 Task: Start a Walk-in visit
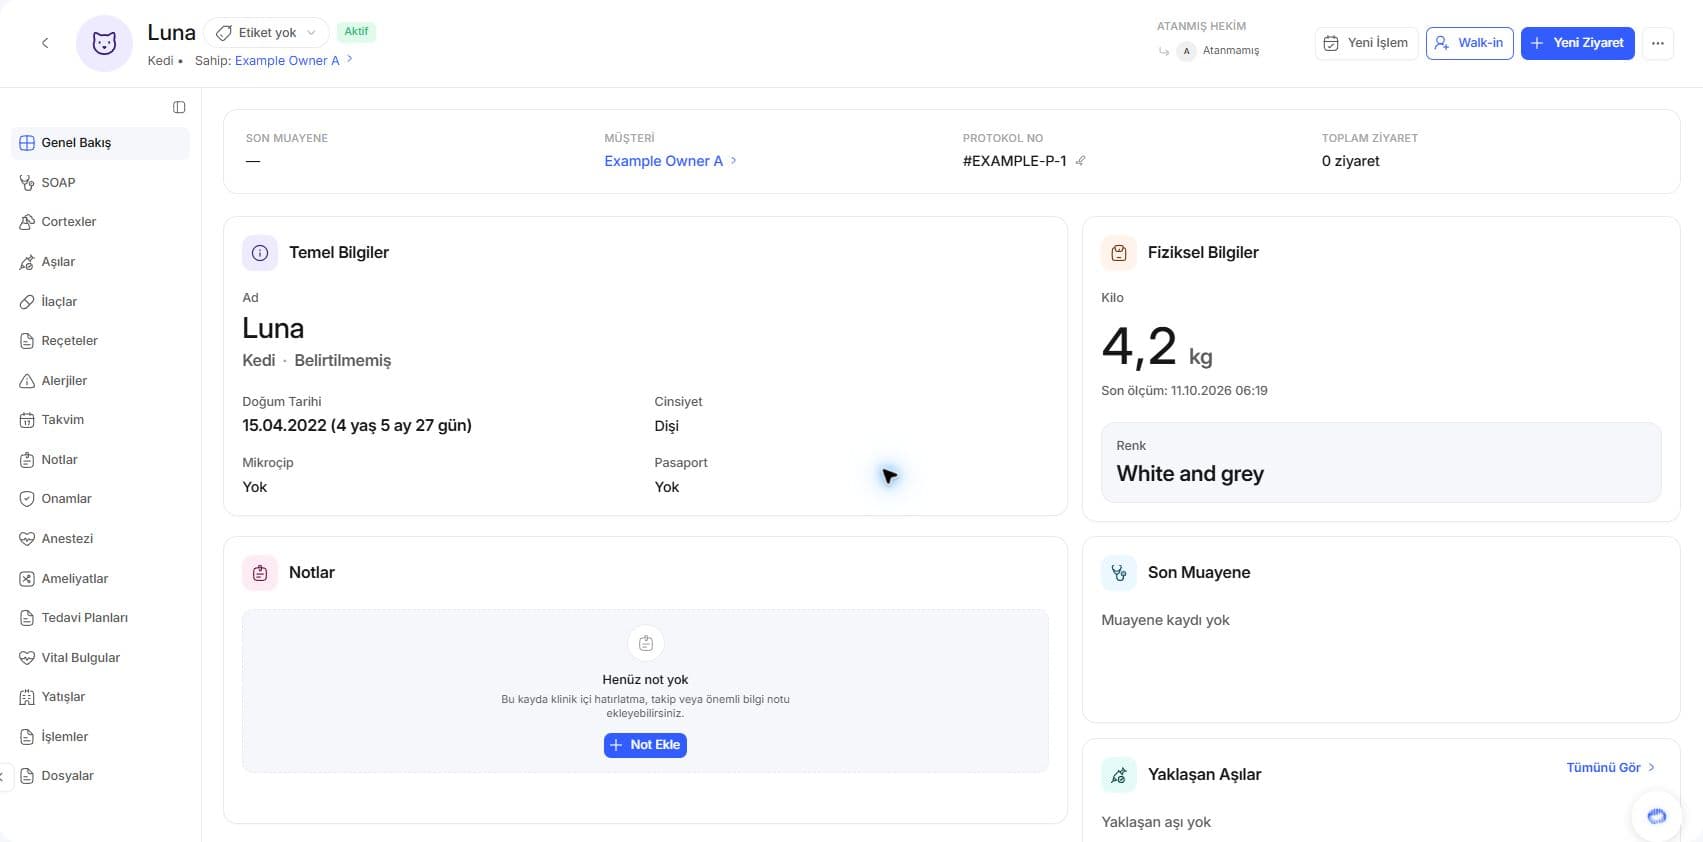[x=1469, y=43]
